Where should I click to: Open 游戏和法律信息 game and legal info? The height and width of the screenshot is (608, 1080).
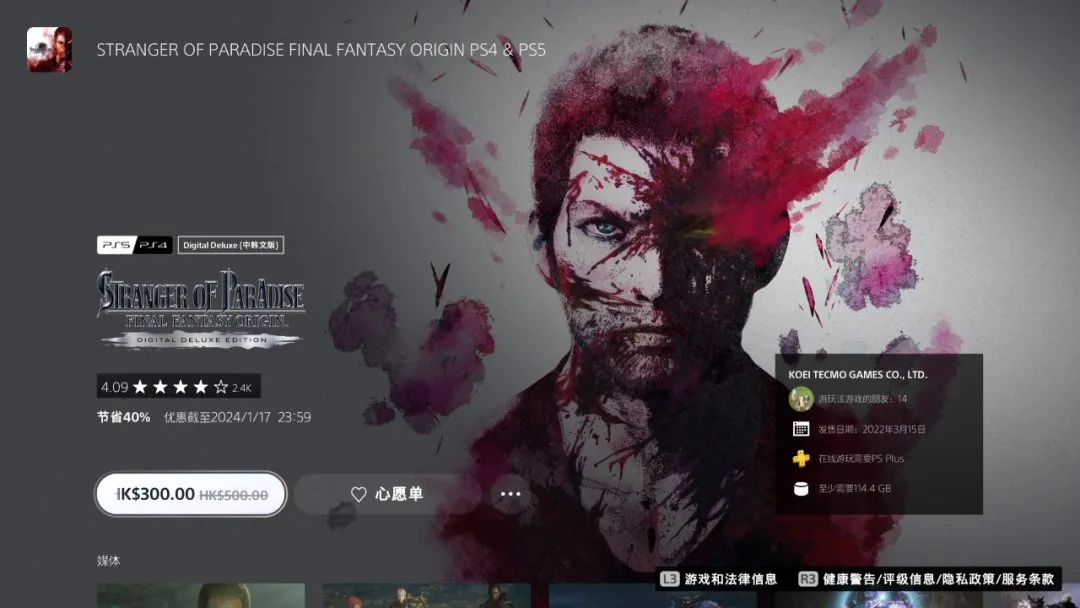click(x=731, y=579)
